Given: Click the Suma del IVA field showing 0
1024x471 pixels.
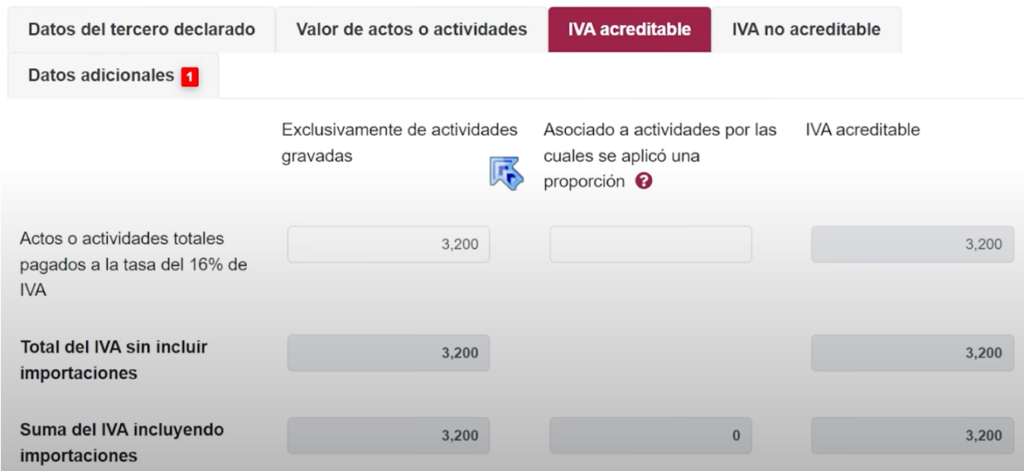Looking at the screenshot, I should tap(650, 435).
